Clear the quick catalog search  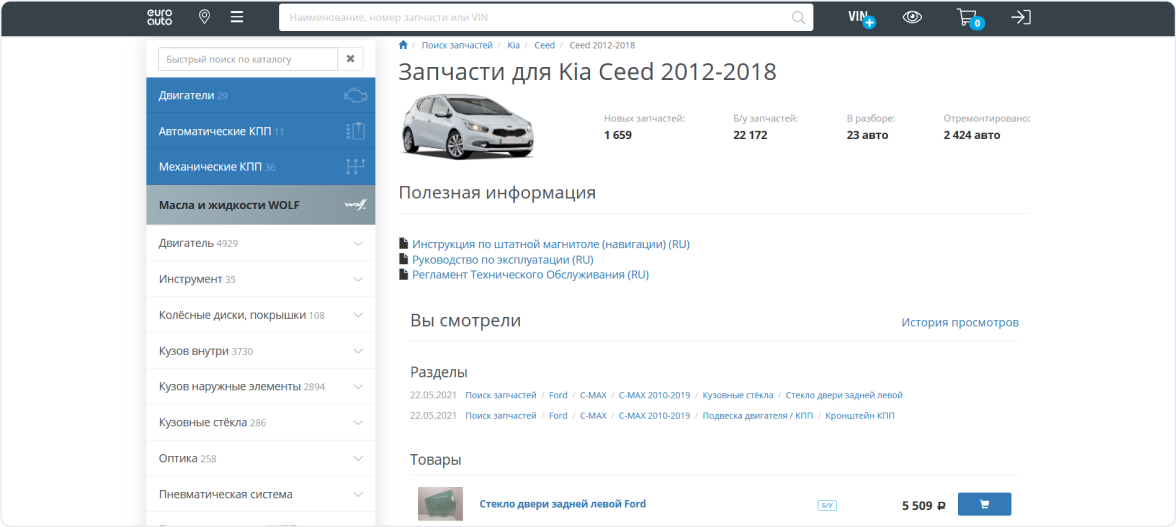(x=351, y=59)
